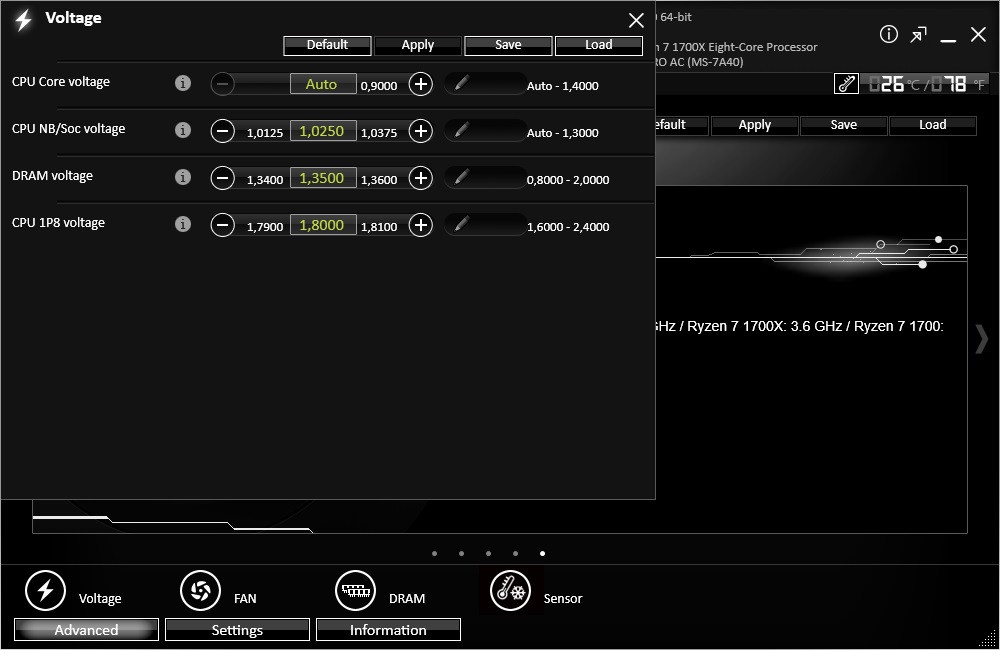This screenshot has height=650, width=1000.
Task: Select the 1,3500 DRAM voltage value field
Action: [x=322, y=178]
